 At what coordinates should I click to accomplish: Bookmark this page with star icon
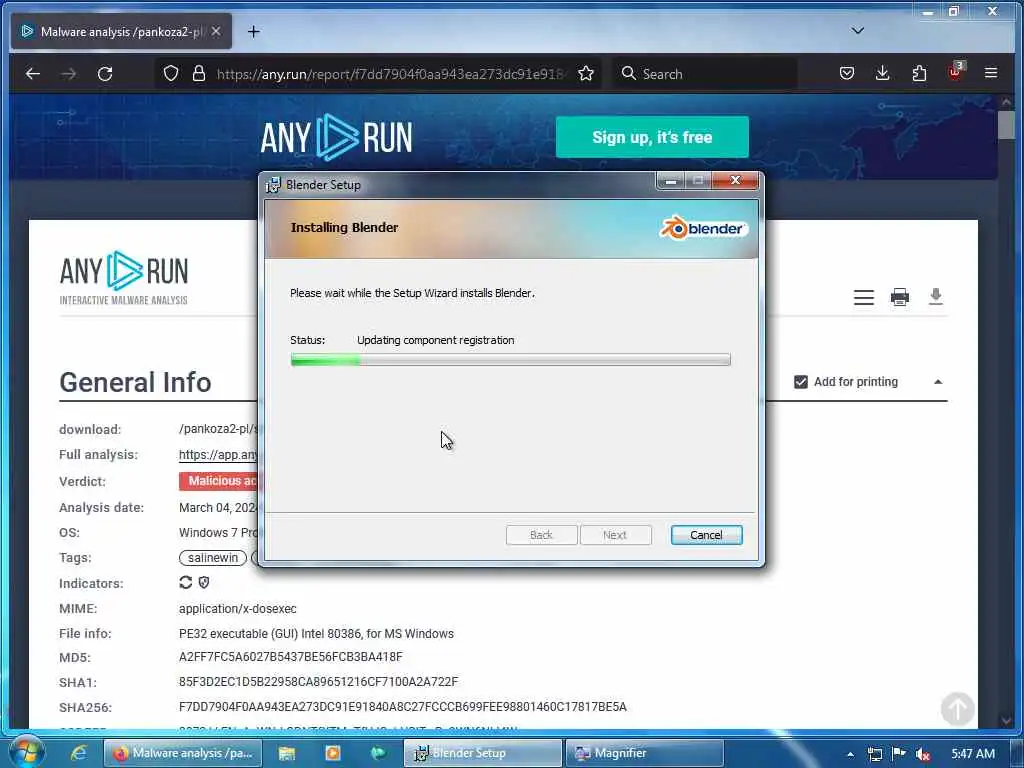coord(586,73)
